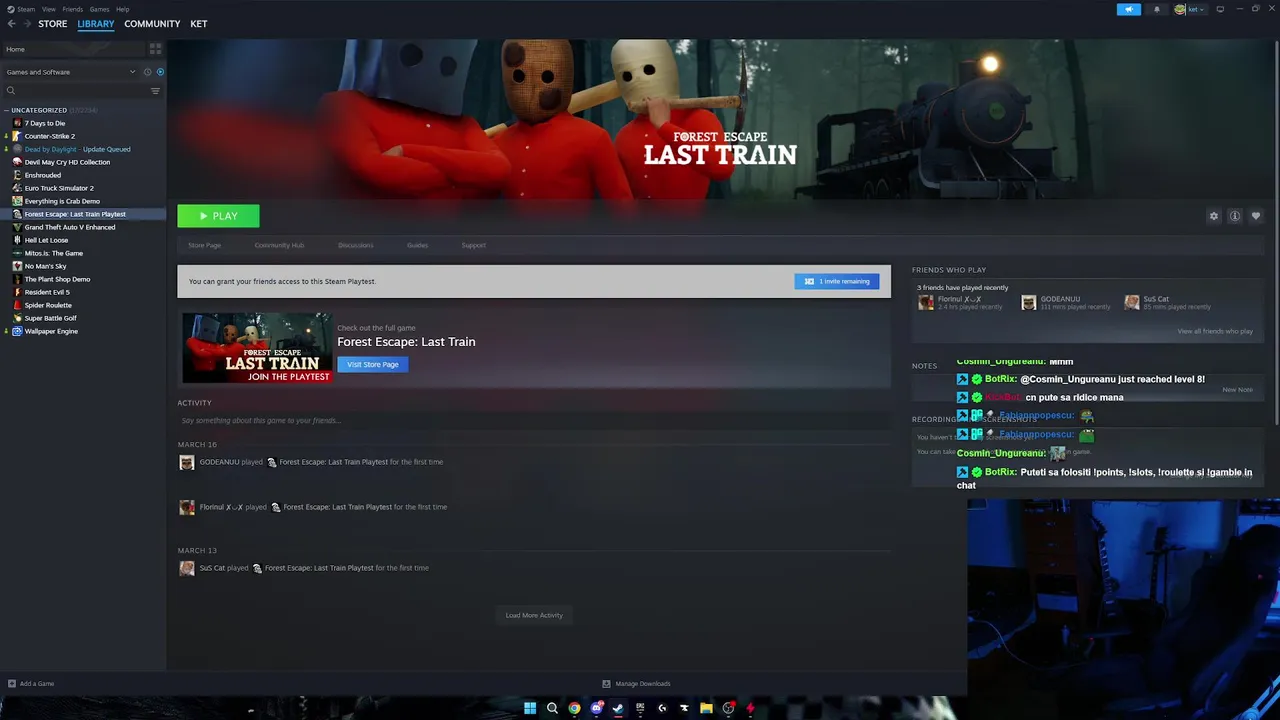Add game to favorites heart icon

[x=1256, y=216]
